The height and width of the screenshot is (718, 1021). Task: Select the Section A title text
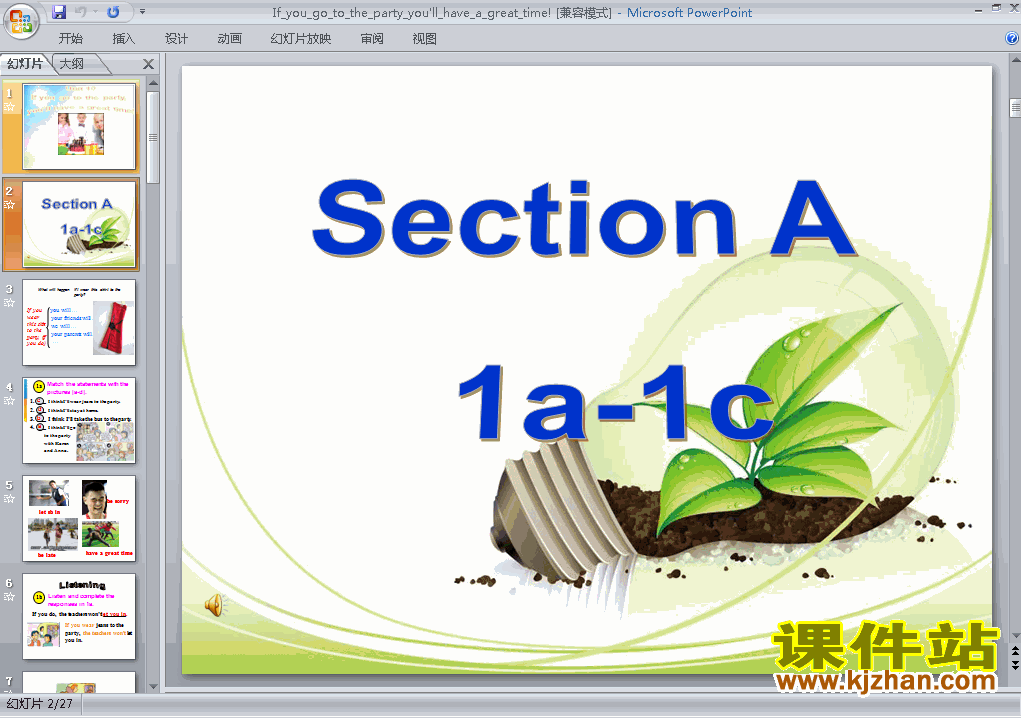(583, 218)
